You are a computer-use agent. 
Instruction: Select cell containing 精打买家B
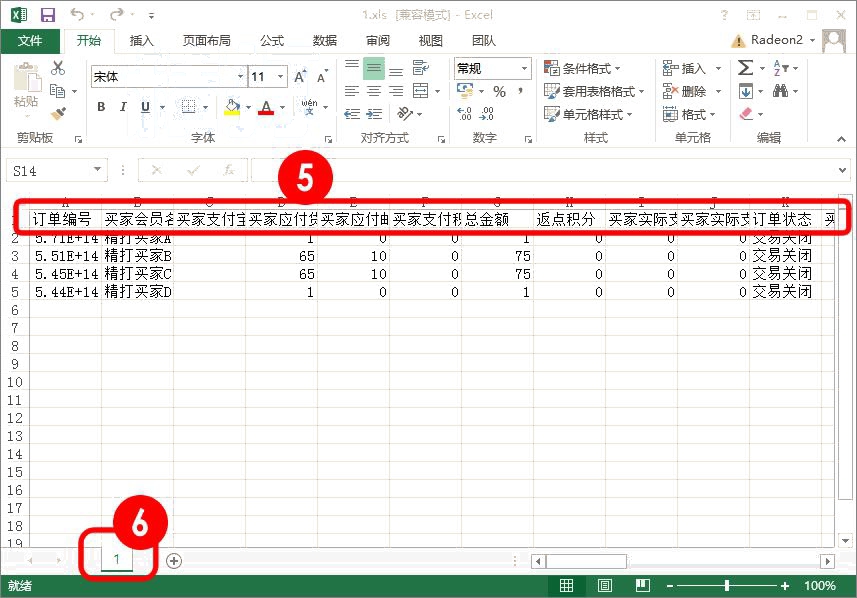pos(138,256)
